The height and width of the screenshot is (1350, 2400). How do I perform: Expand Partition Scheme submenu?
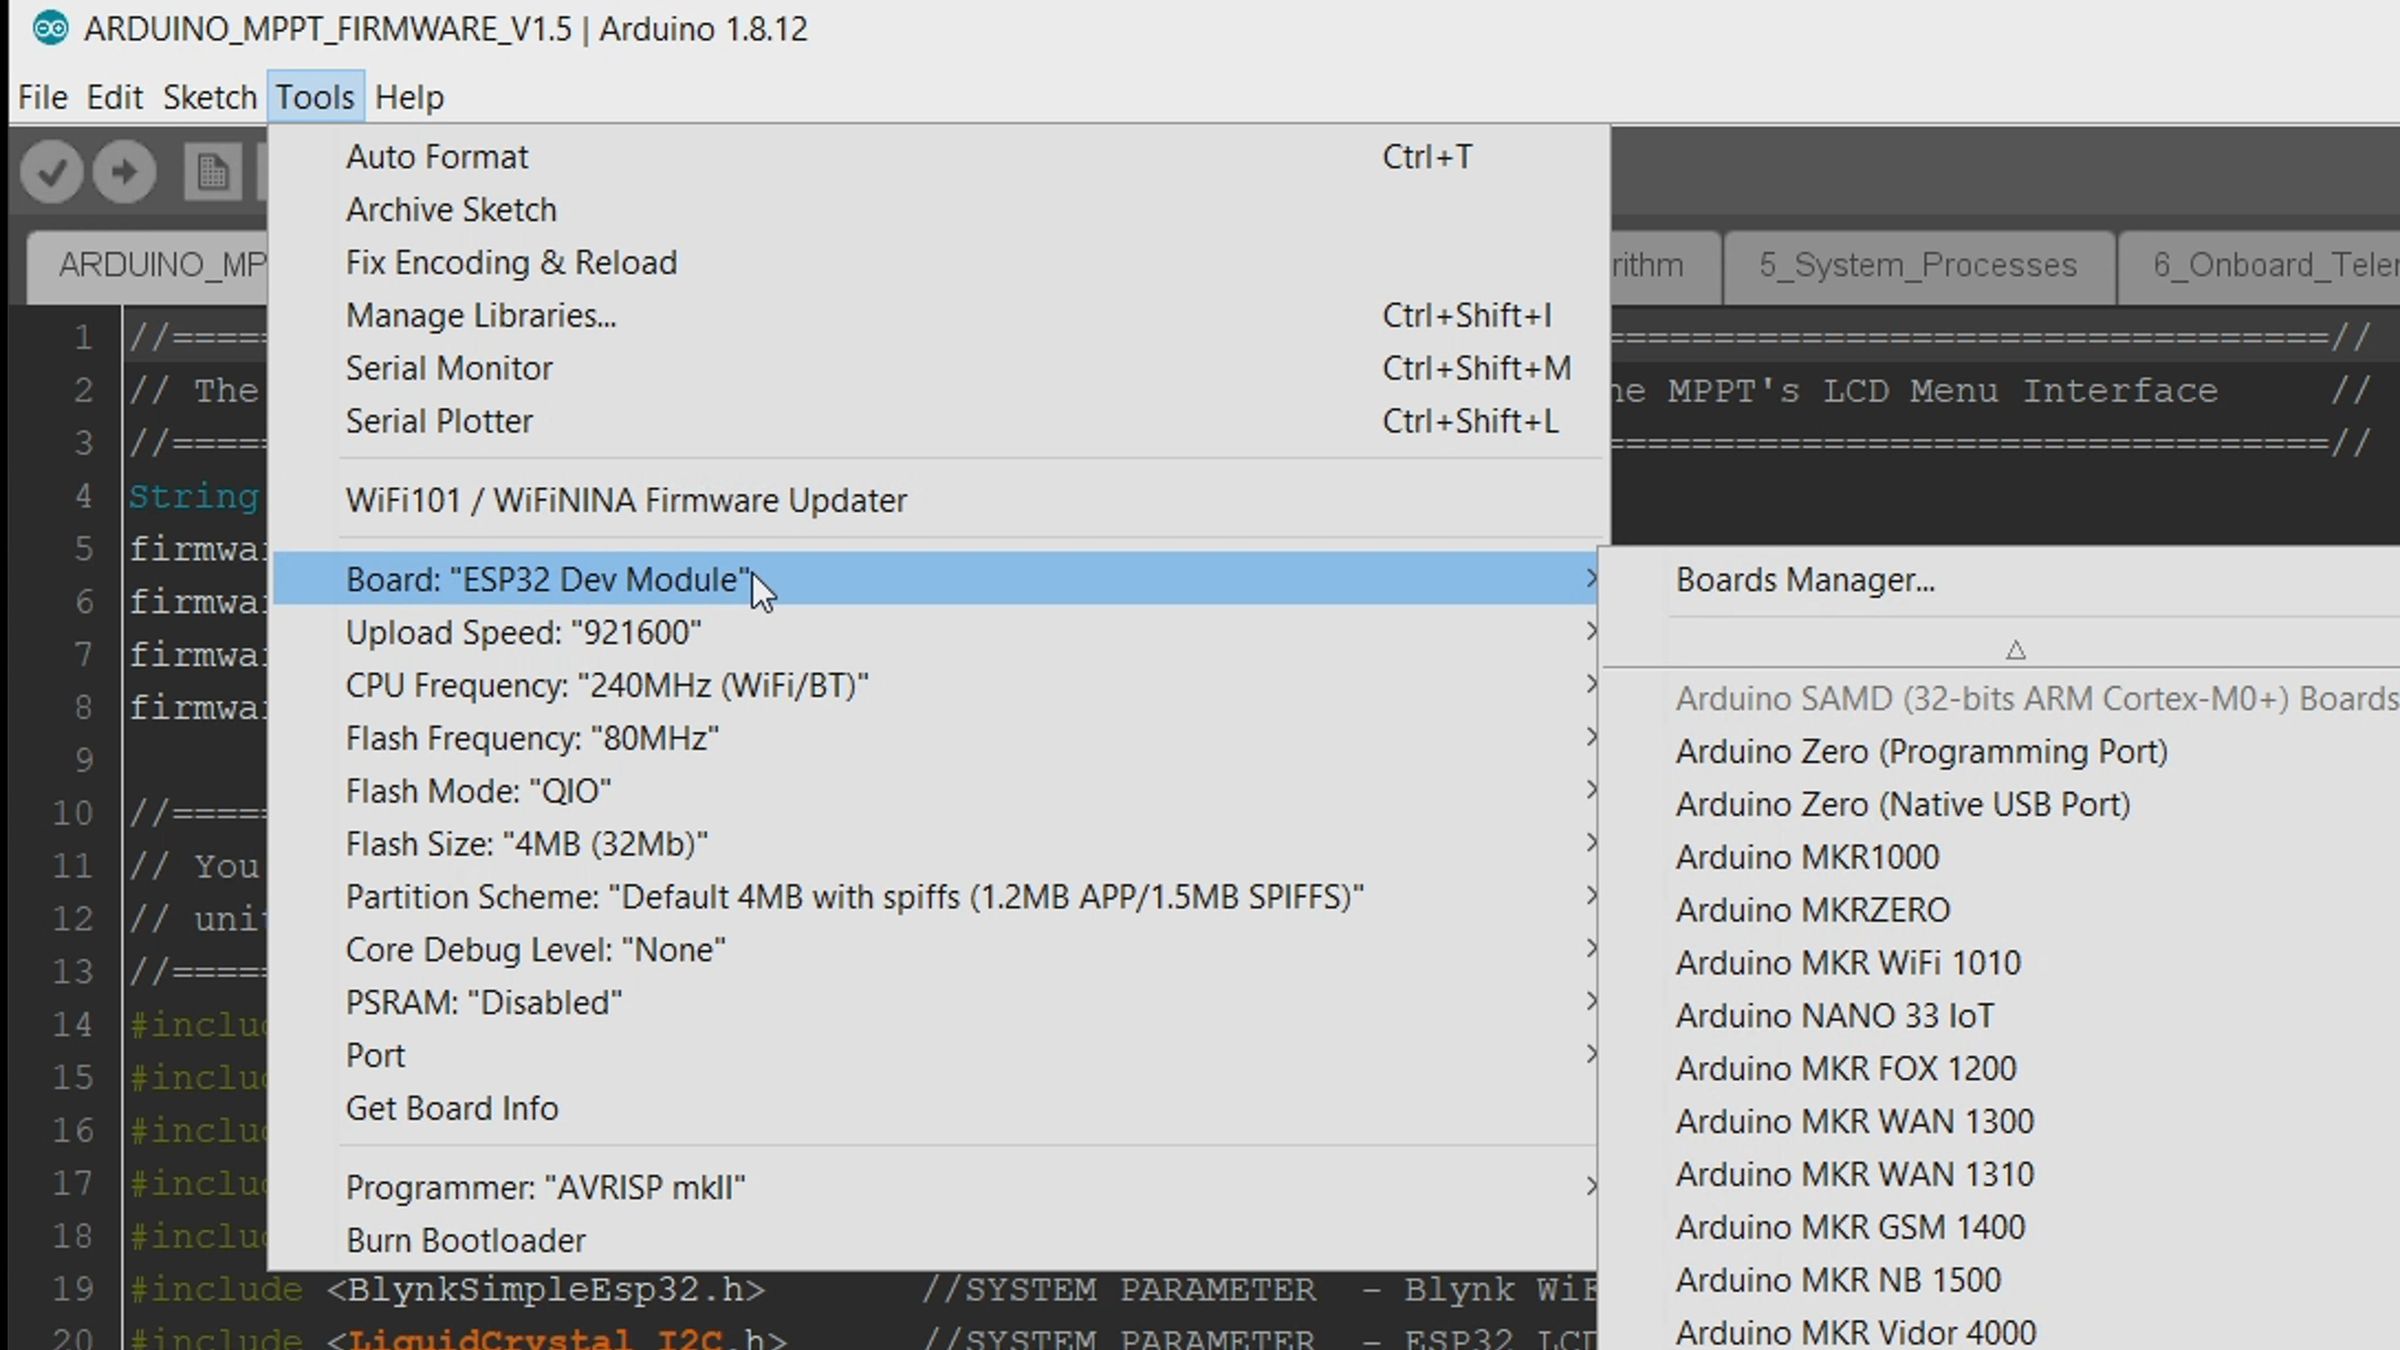(936, 897)
